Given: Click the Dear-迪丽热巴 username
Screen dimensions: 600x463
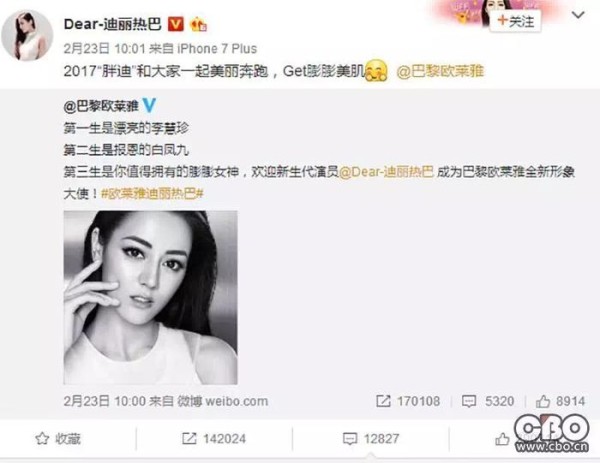Looking at the screenshot, I should 112,24.
